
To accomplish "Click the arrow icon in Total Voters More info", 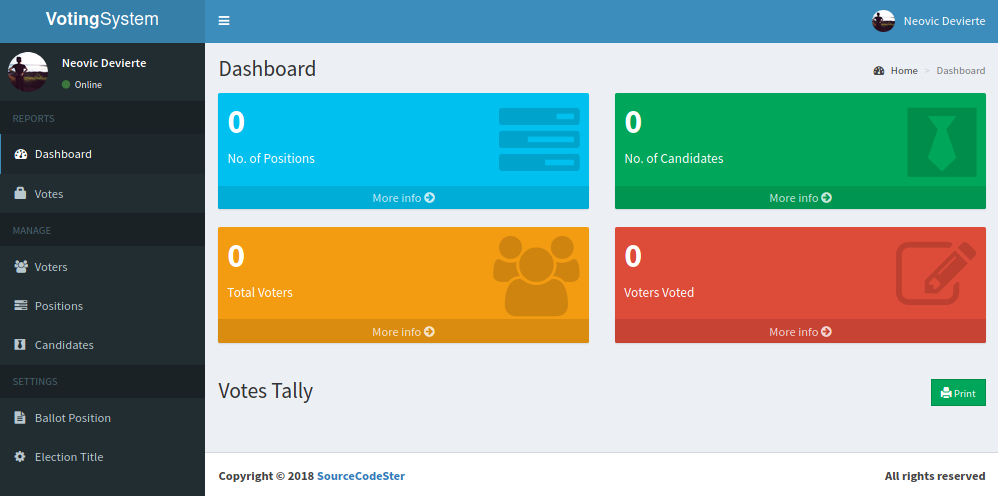I will click(x=430, y=332).
